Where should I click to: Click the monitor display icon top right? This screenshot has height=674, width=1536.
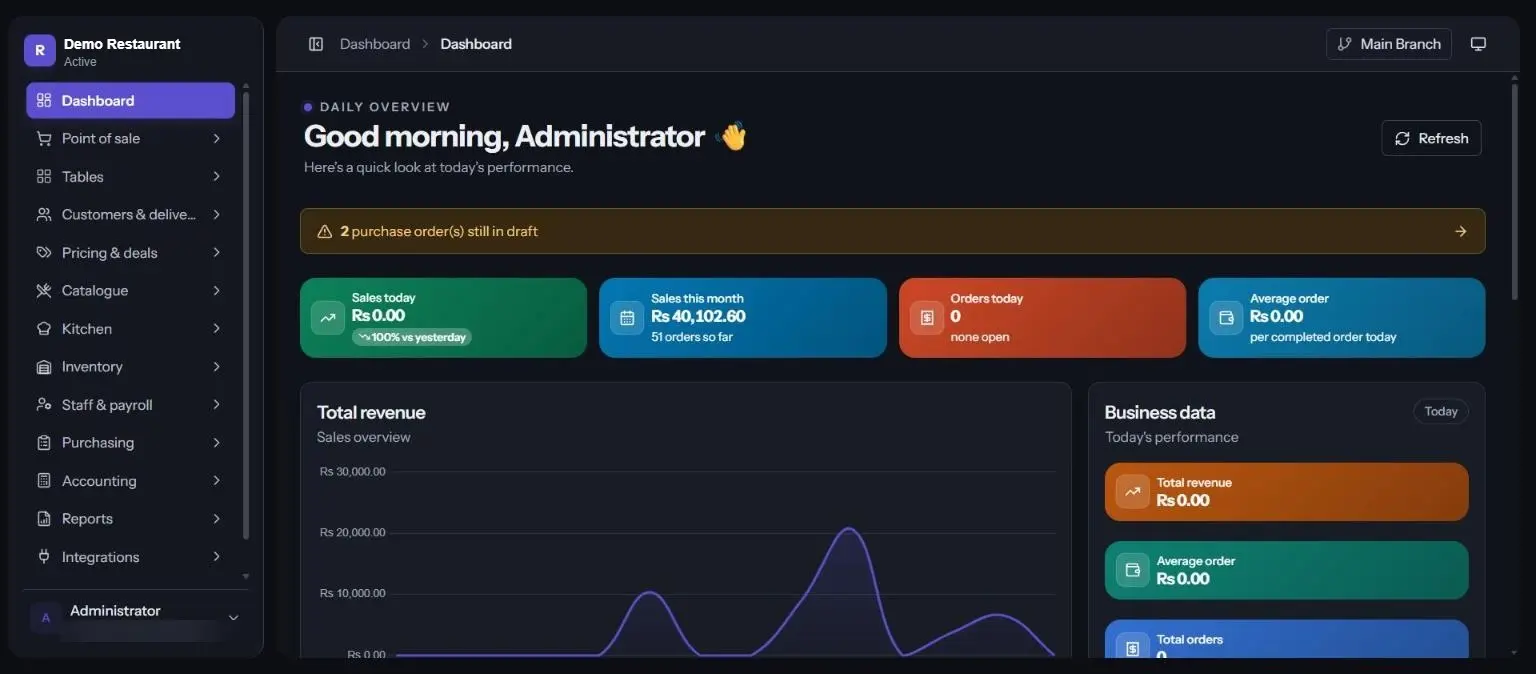(x=1478, y=44)
